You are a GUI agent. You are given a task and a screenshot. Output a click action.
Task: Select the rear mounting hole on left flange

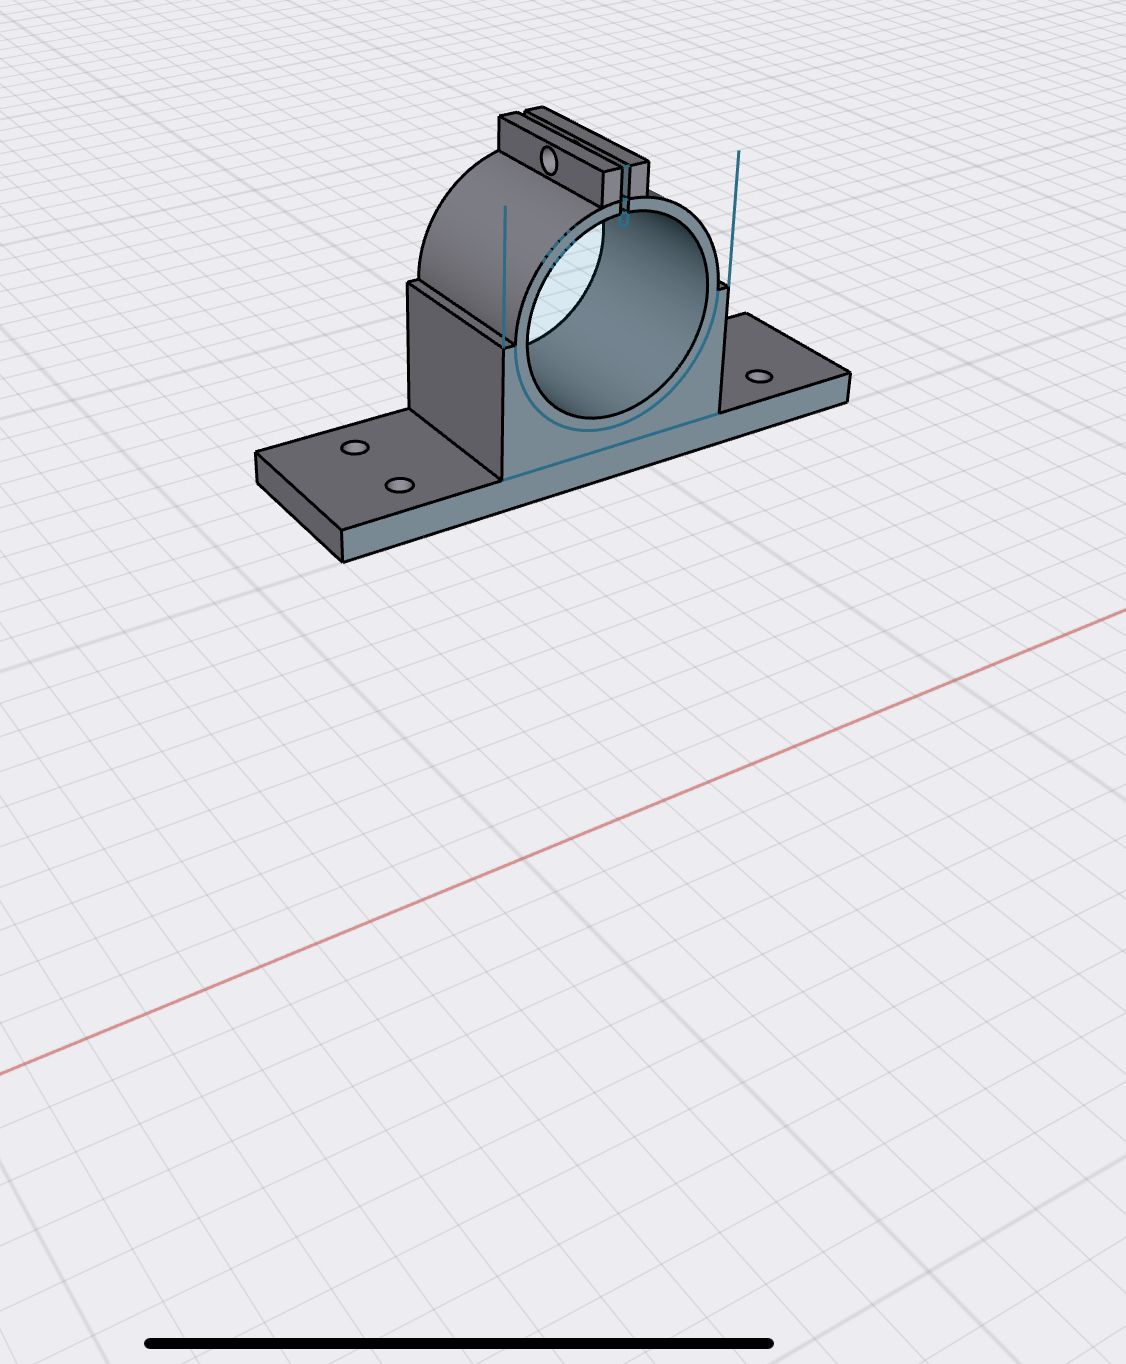pyautogui.click(x=355, y=447)
